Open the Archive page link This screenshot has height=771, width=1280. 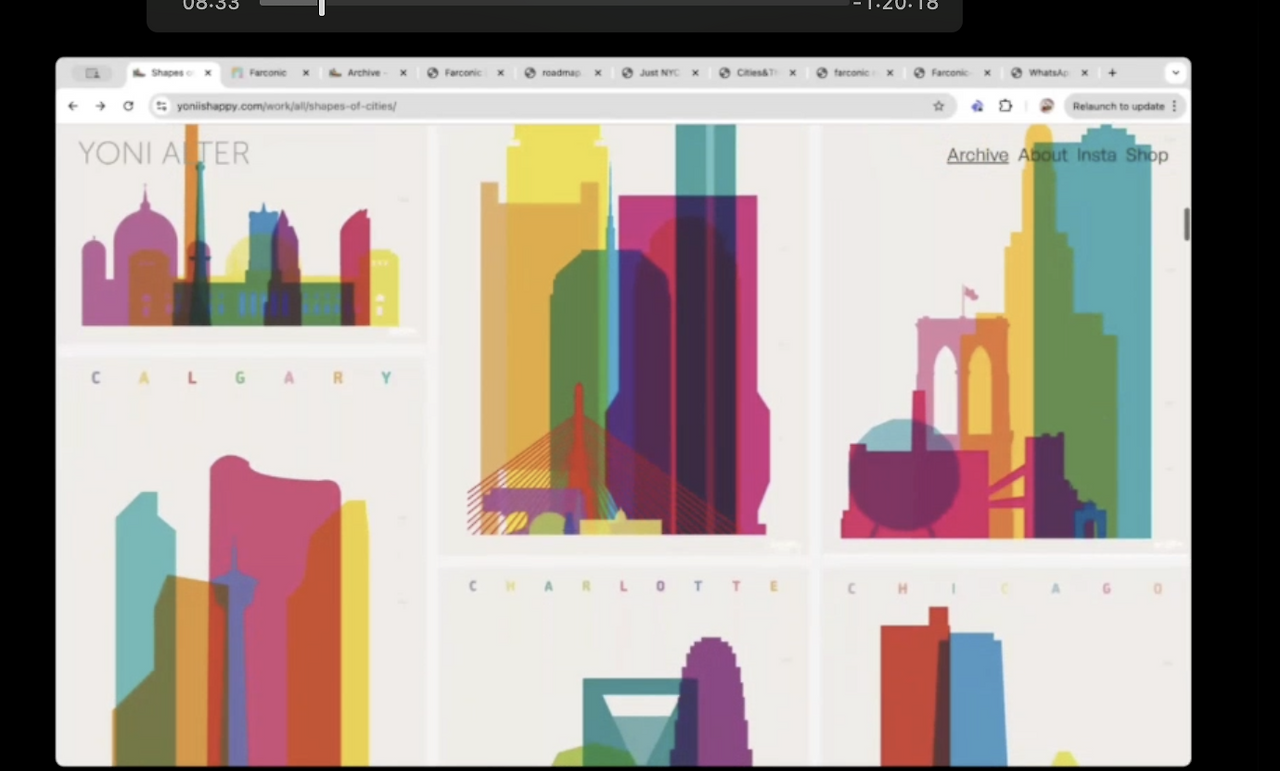977,155
